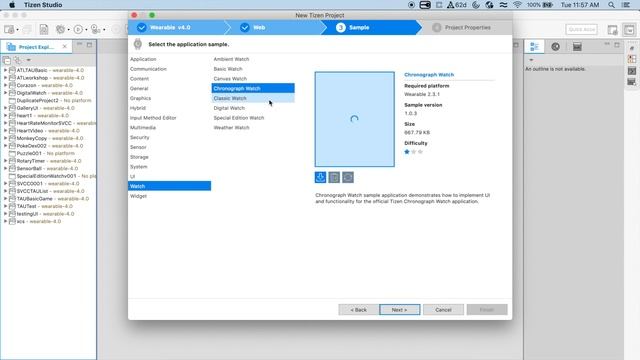Image resolution: width=640 pixels, height=360 pixels.
Task: Click the external tools run icon in toolbar
Action: (x=96, y=29)
